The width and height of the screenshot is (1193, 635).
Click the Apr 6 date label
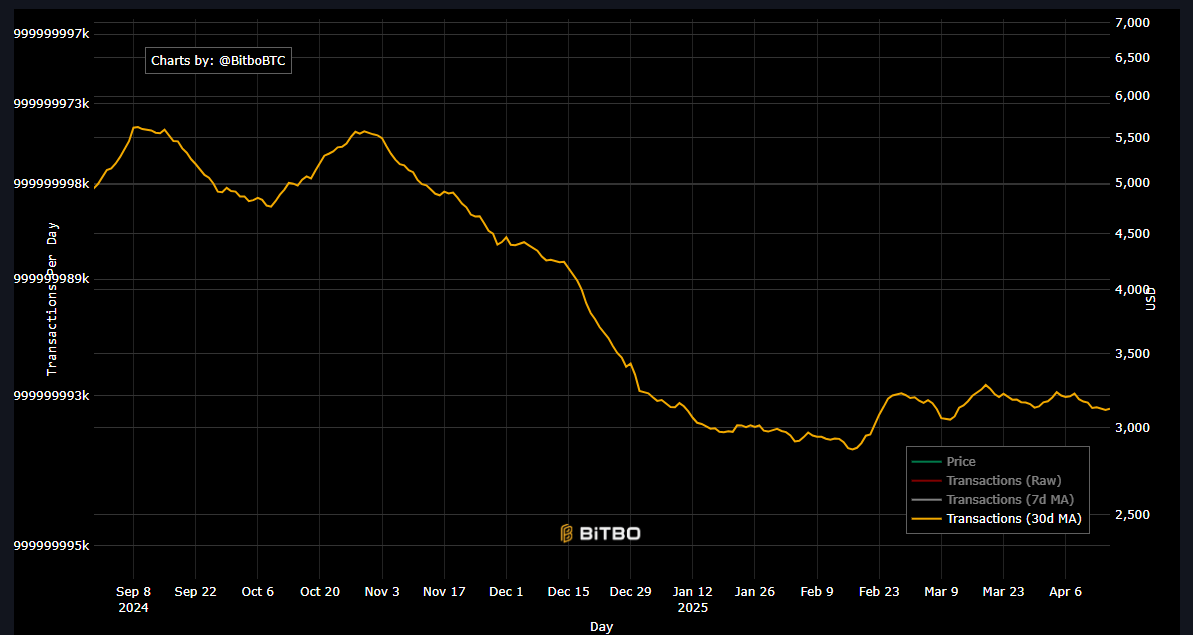pyautogui.click(x=1065, y=592)
